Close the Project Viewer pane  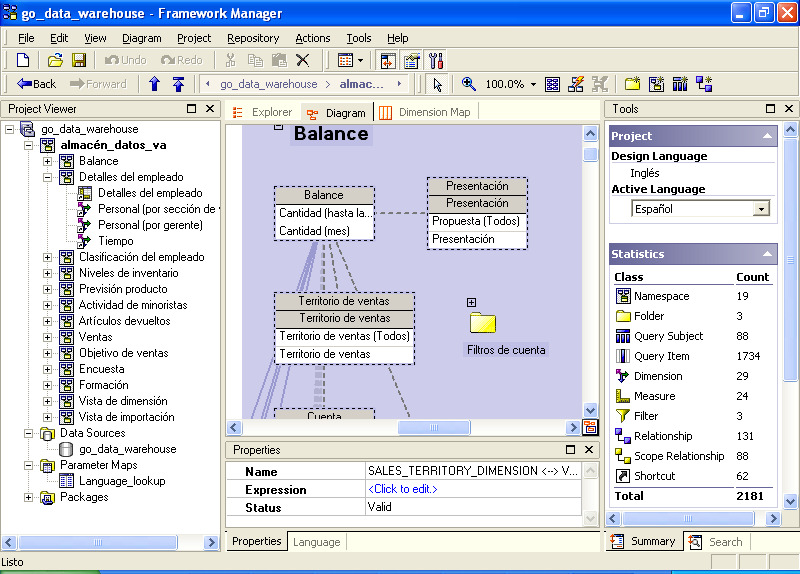[210, 109]
